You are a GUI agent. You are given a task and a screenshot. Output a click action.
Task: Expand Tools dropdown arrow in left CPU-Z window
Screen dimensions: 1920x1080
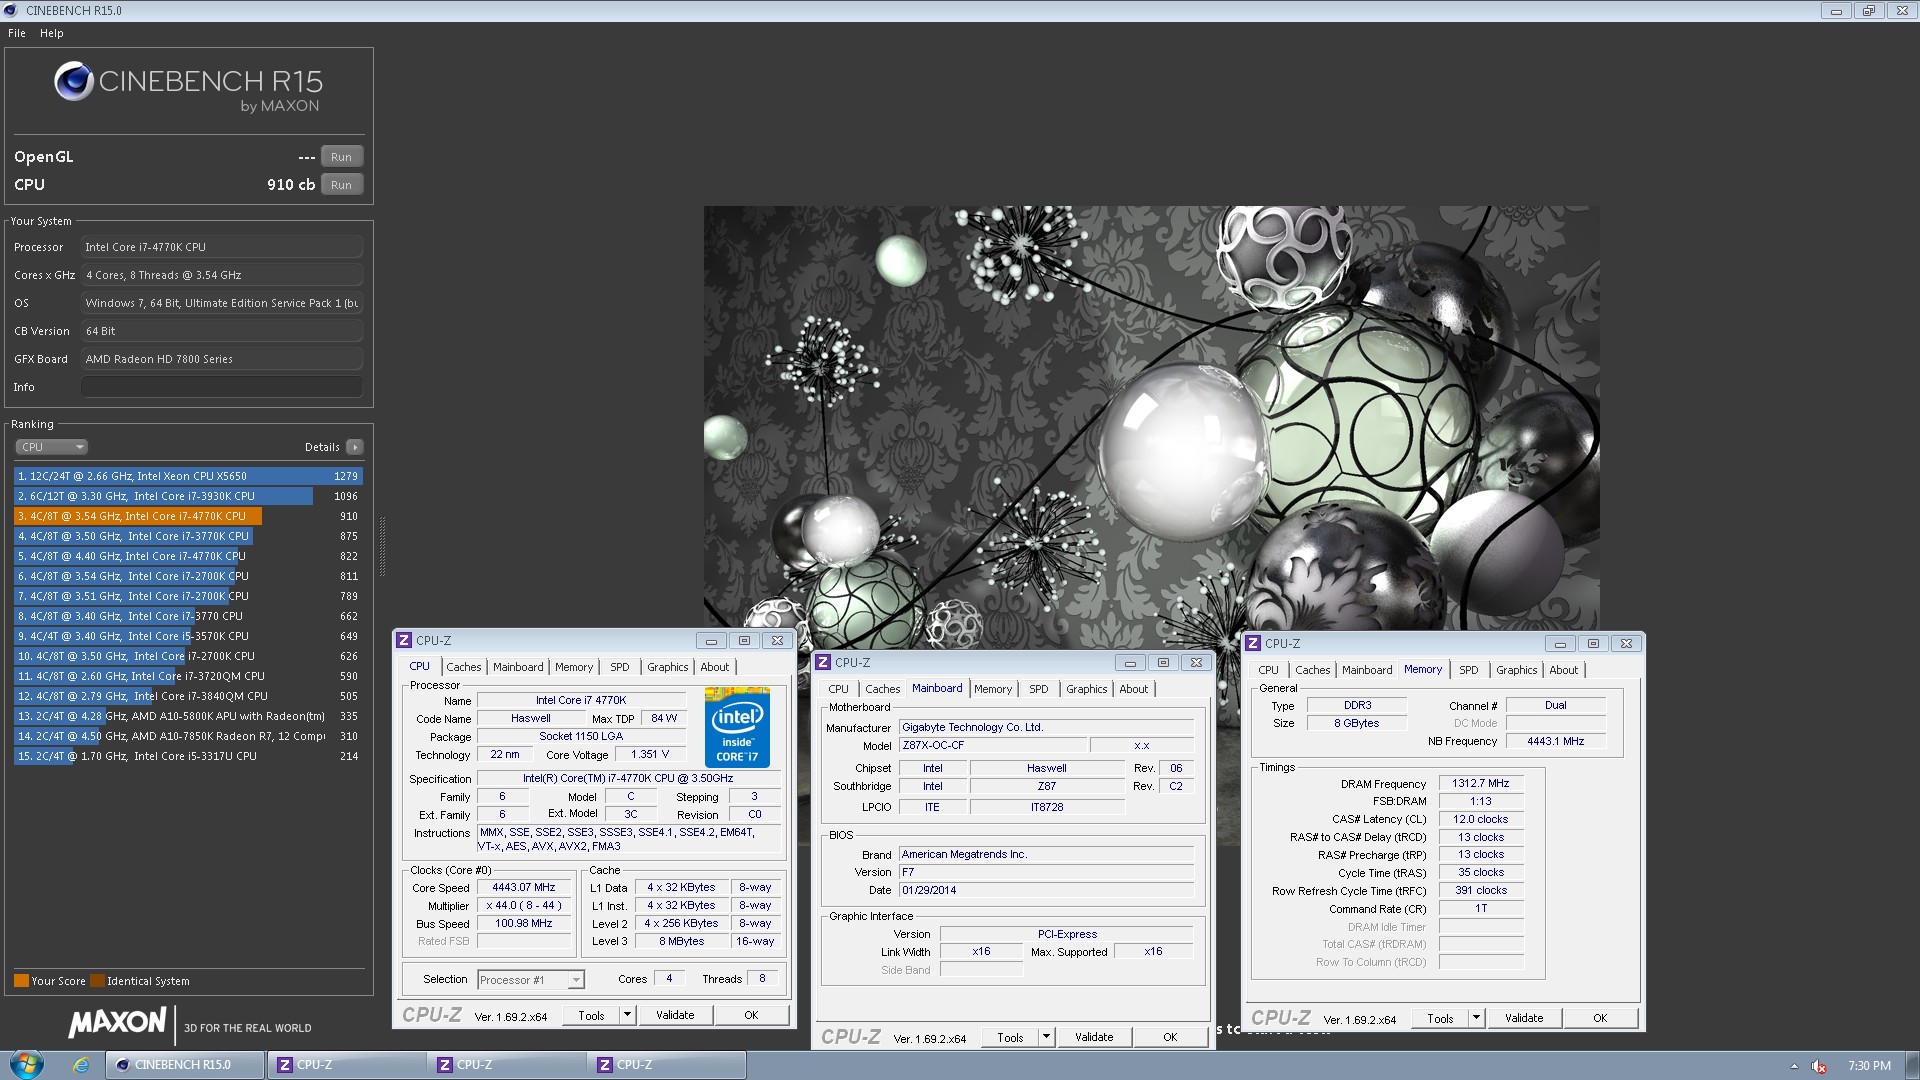click(628, 1015)
